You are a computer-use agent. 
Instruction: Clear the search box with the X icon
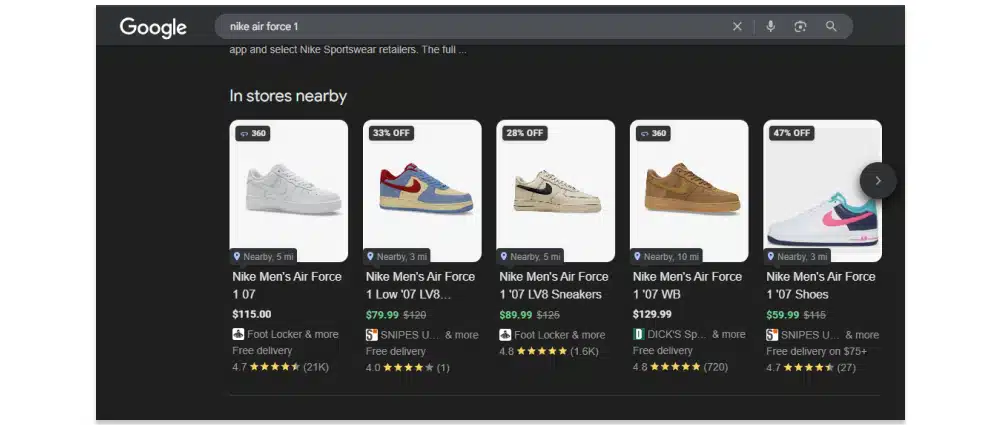[737, 27]
